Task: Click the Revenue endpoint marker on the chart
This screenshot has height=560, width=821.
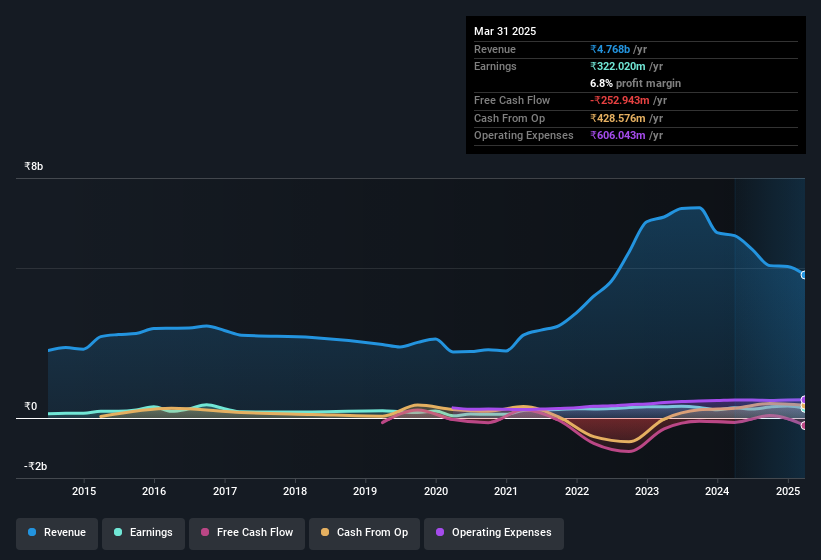Action: coord(804,275)
